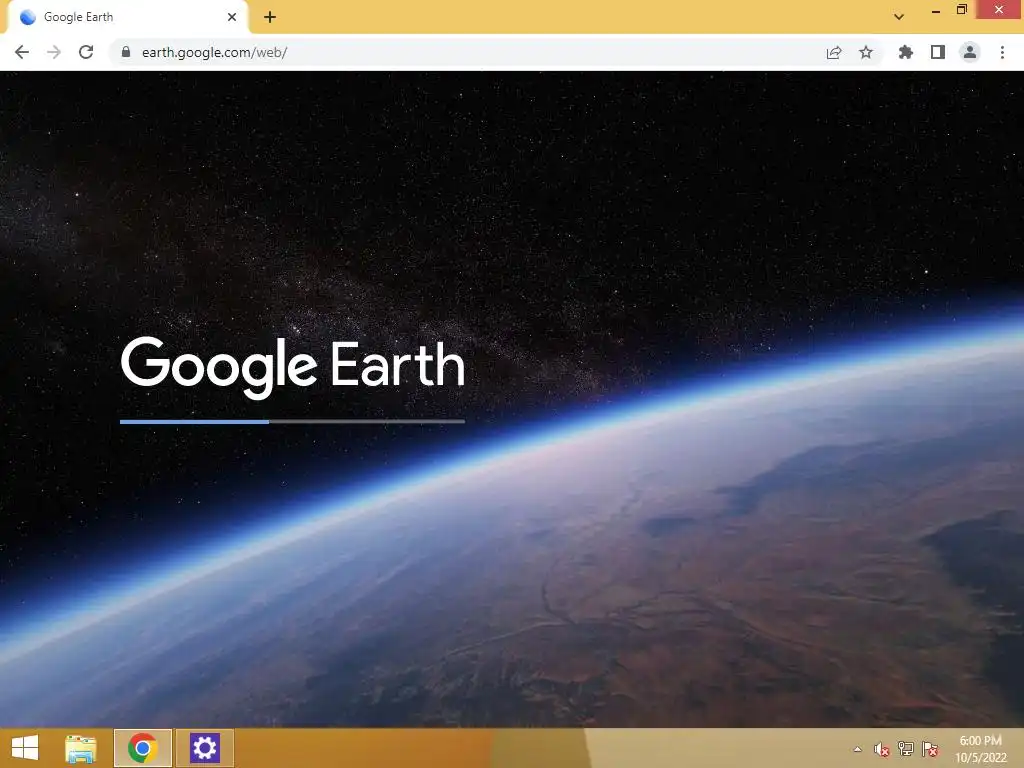The width and height of the screenshot is (1024, 768).
Task: Open Chrome's three-dot menu
Action: pyautogui.click(x=1002, y=52)
